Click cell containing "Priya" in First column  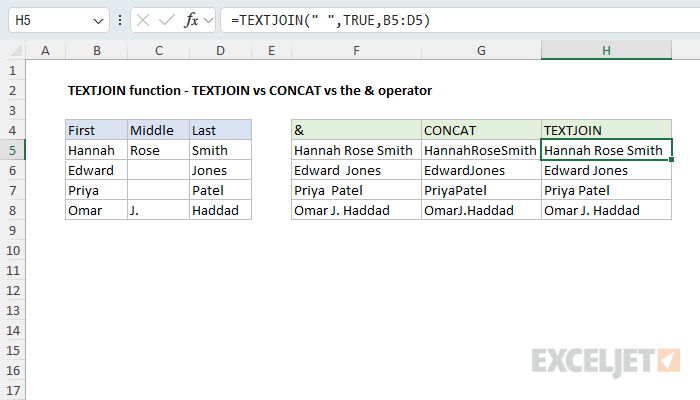96,190
